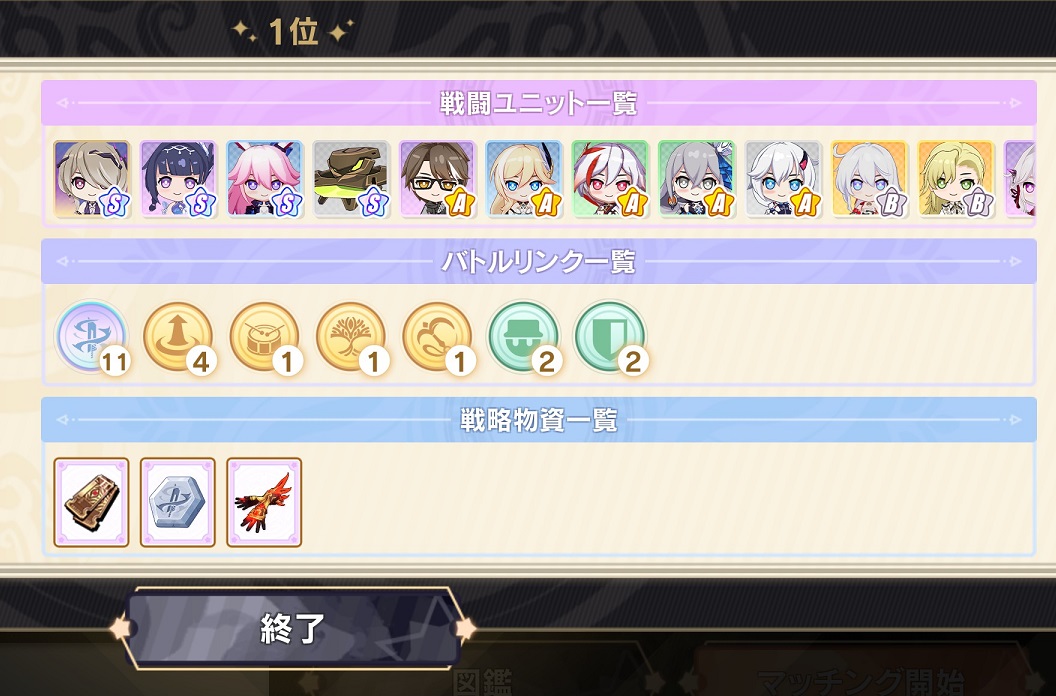Click the 終了 button
Screen dimensions: 1056x696
(x=294, y=628)
